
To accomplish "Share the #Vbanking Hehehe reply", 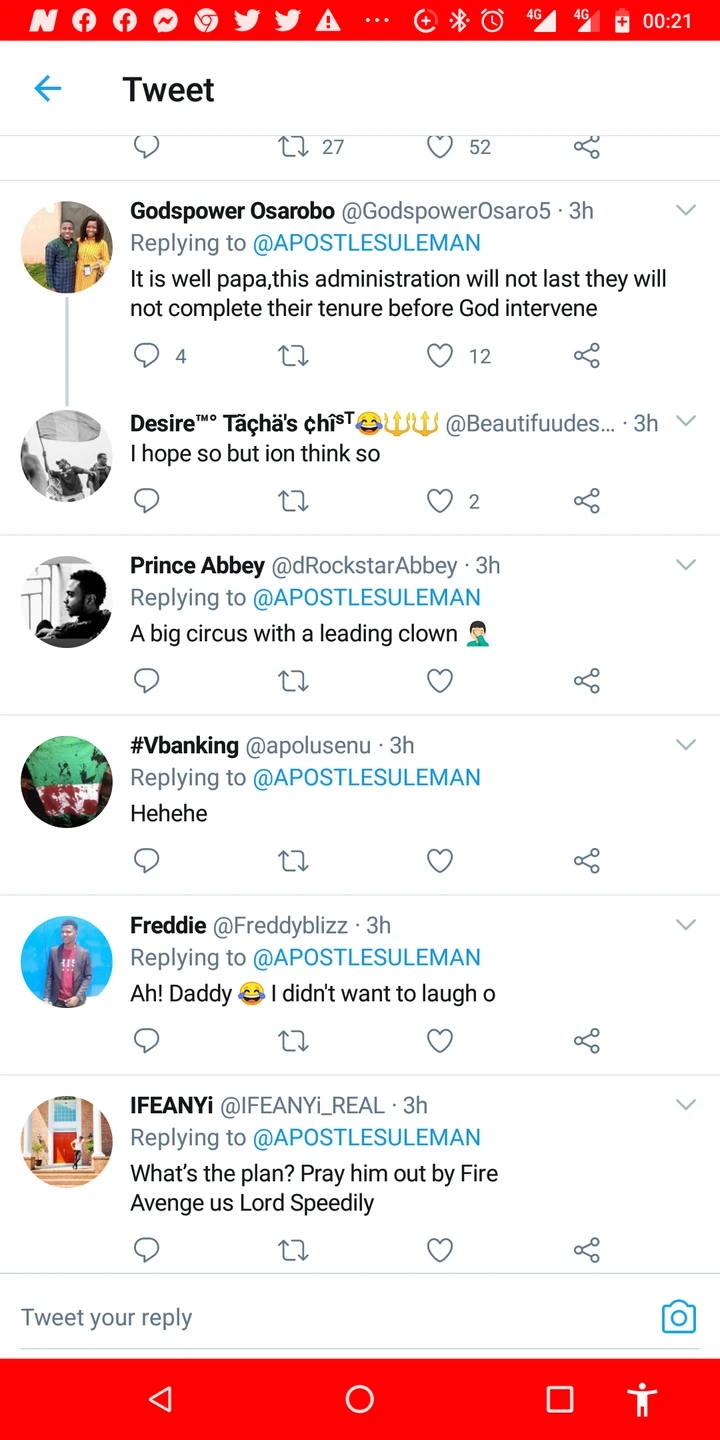I will [587, 861].
